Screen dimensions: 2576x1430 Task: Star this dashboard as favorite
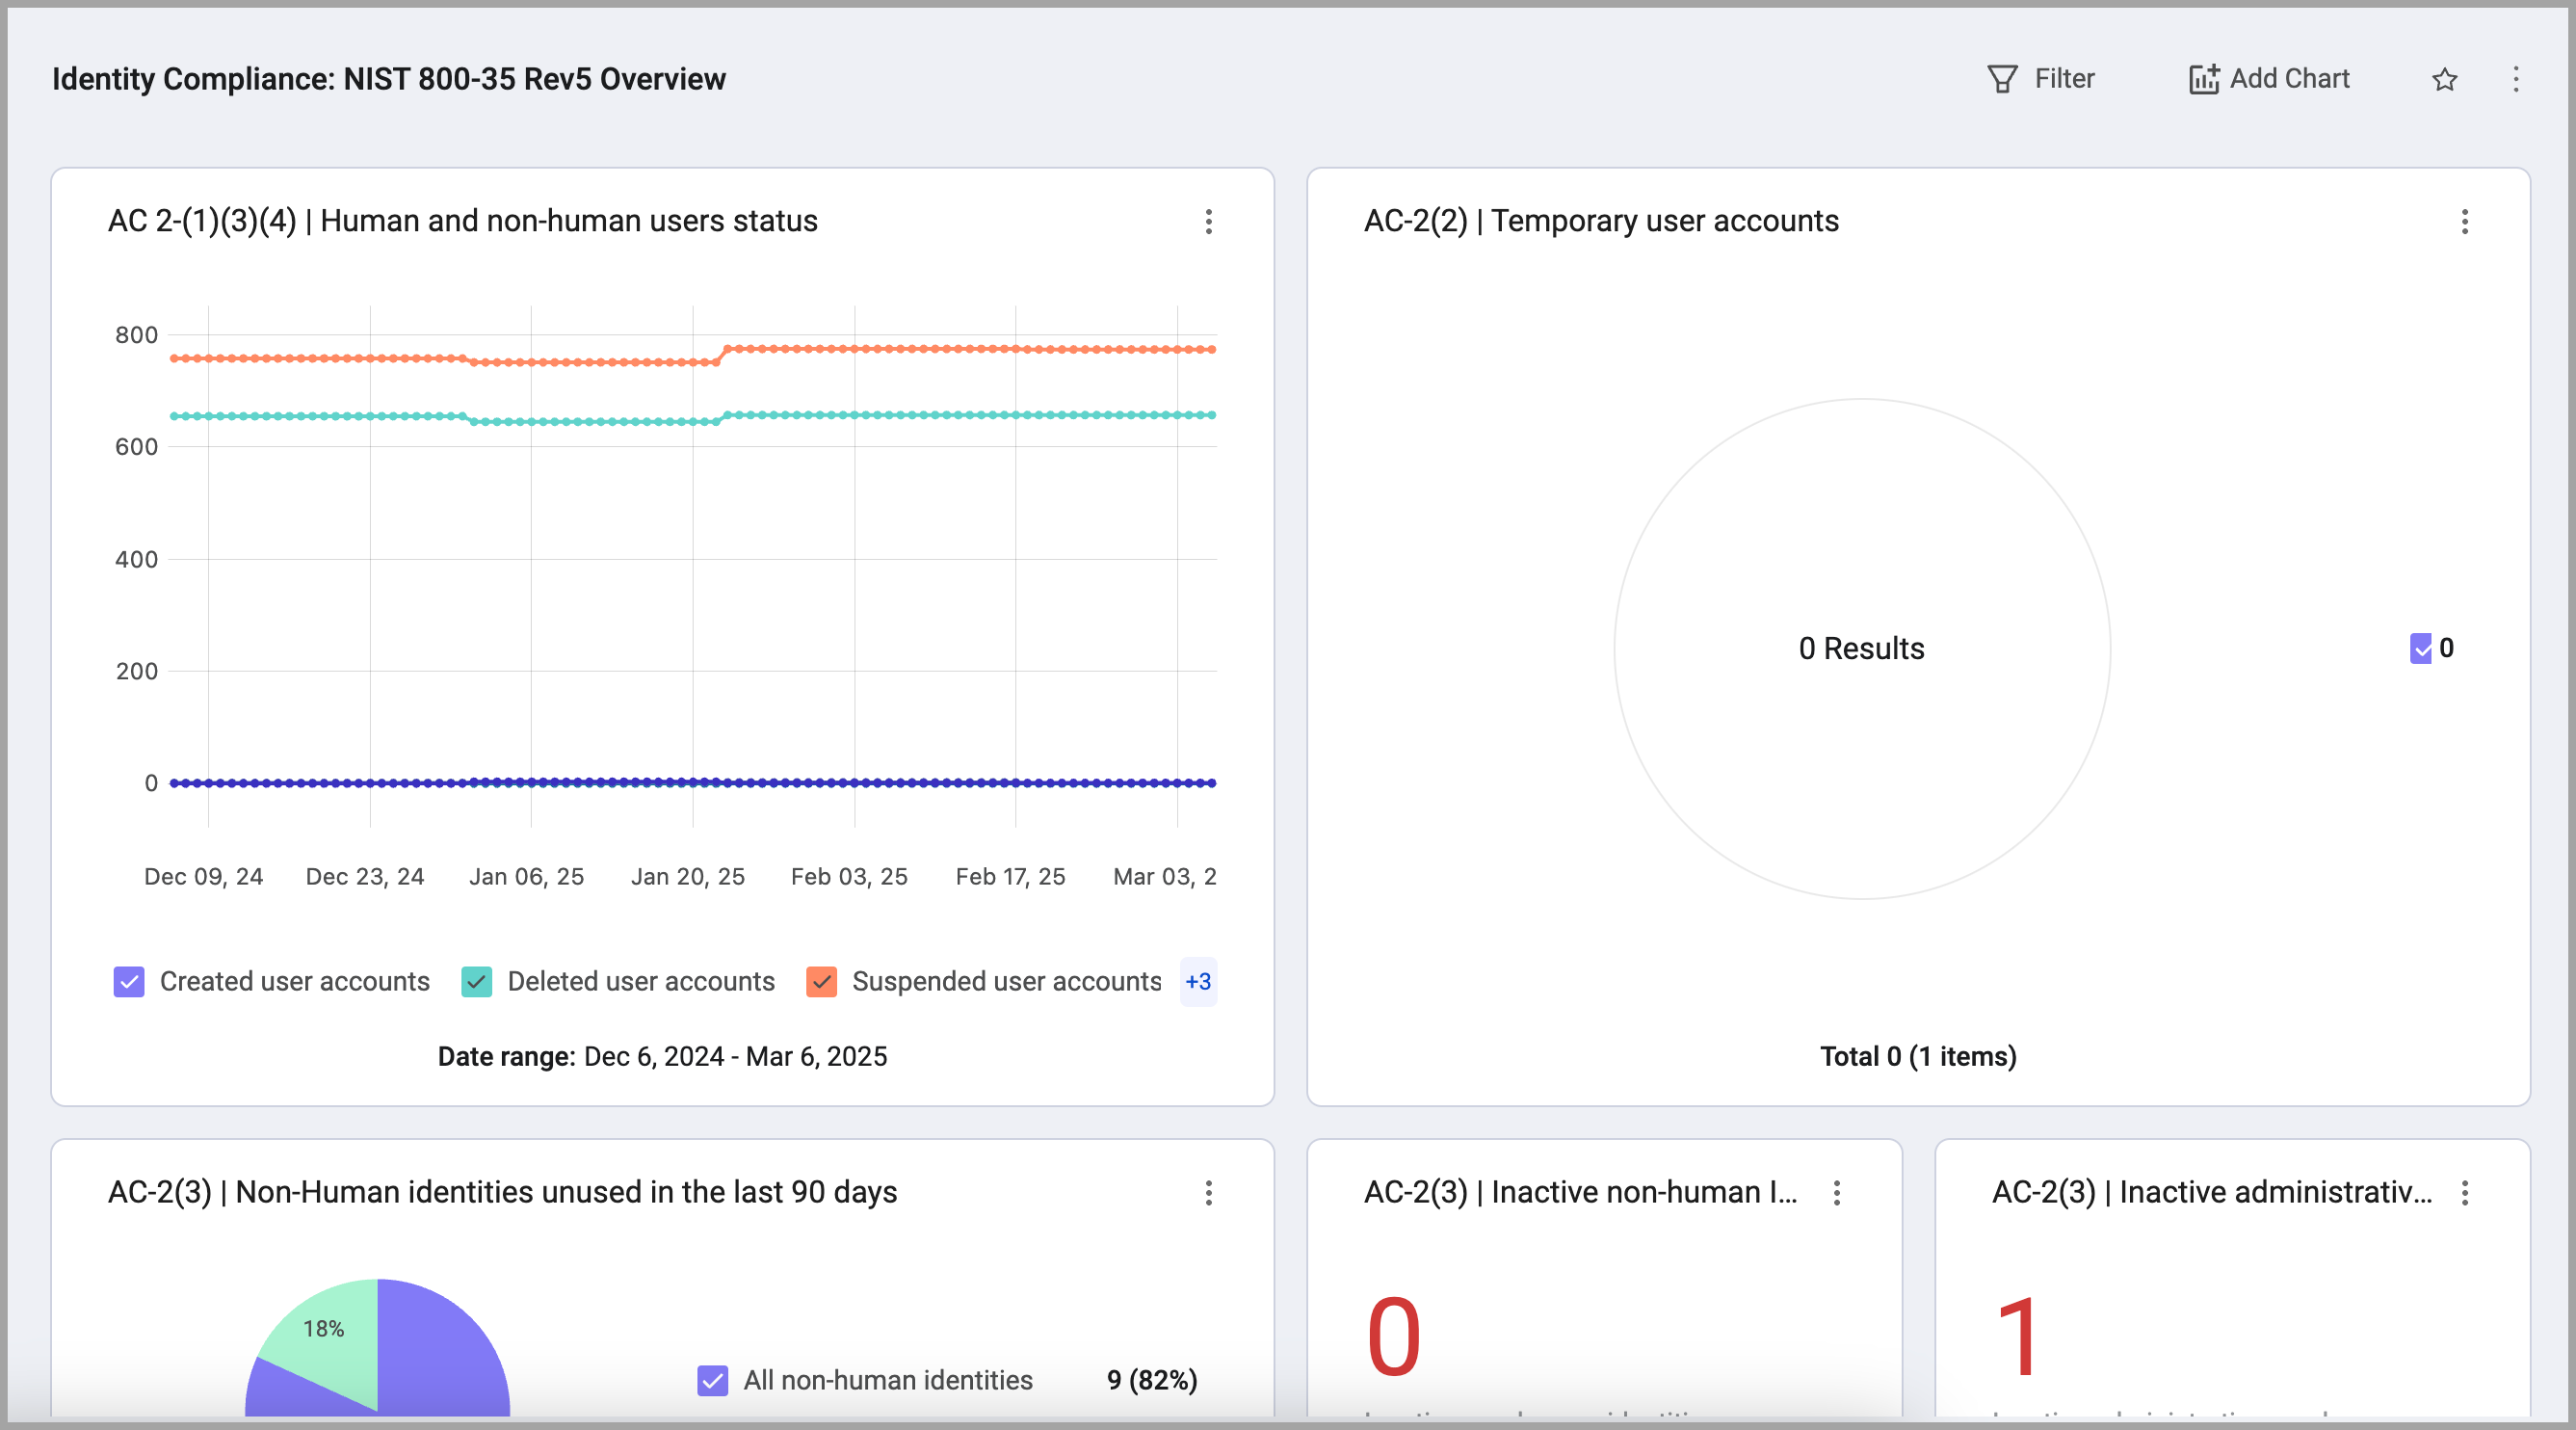click(x=2444, y=79)
